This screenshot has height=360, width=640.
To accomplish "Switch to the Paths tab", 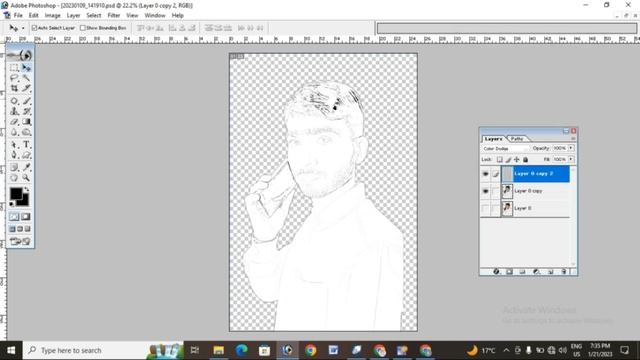I will 517,139.
